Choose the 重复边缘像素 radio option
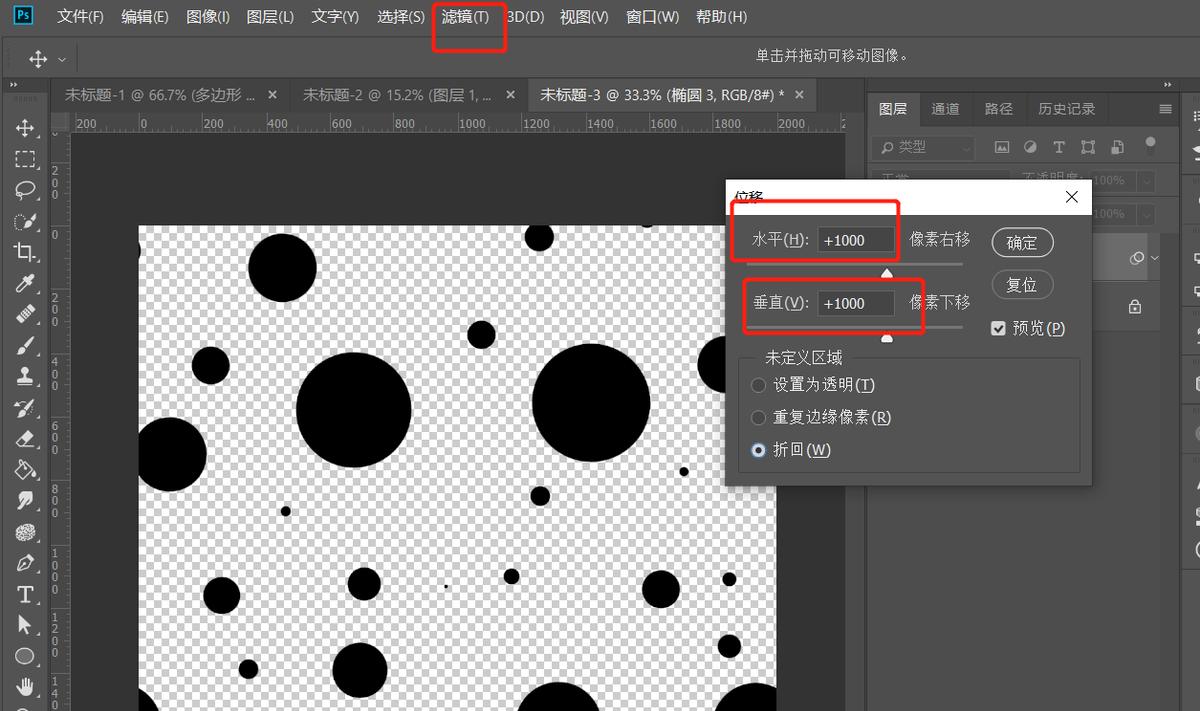The width and height of the screenshot is (1200, 711). (x=758, y=418)
